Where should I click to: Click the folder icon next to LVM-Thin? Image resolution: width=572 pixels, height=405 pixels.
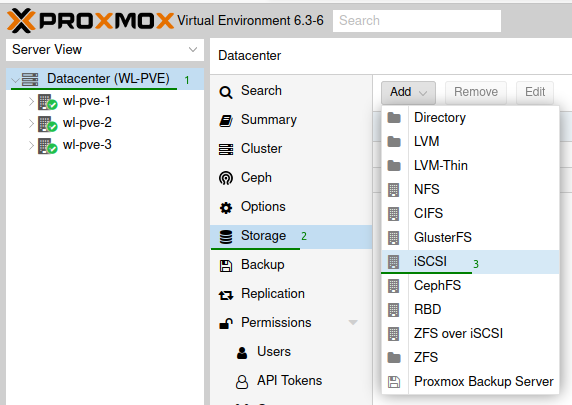(394, 166)
